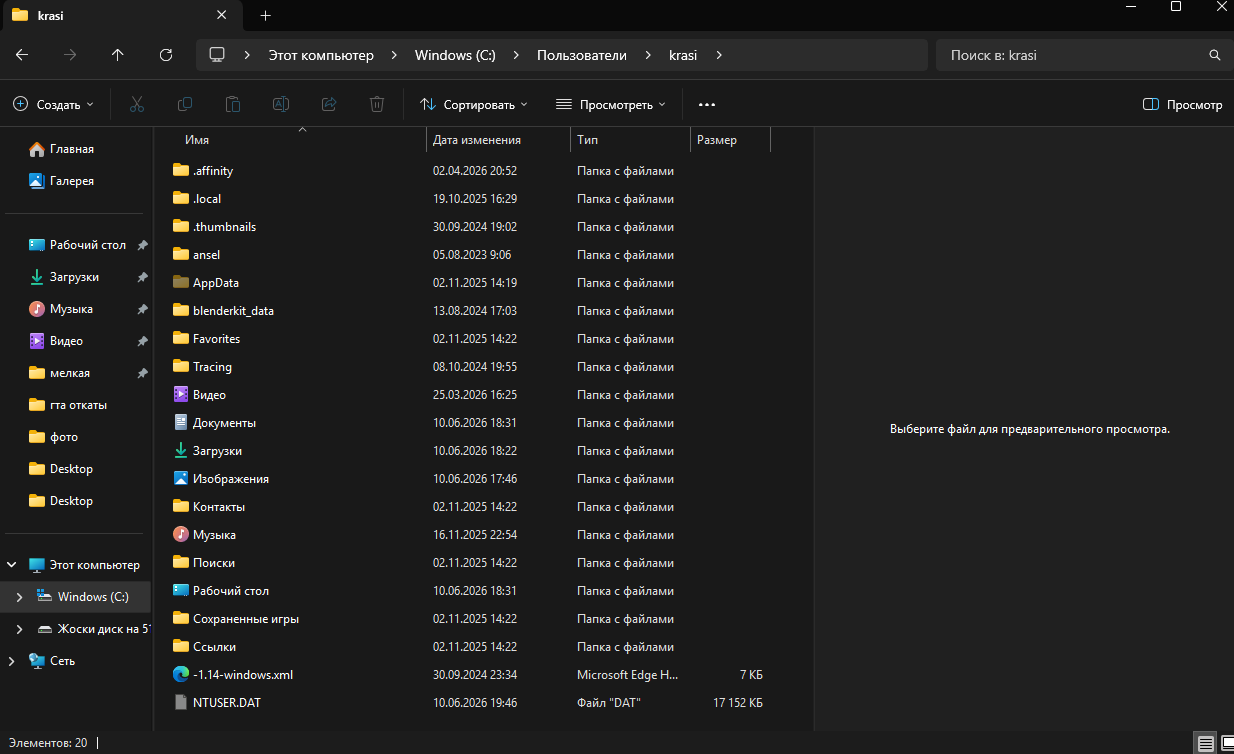
Task: Open the three-dots more options menu
Action: click(x=707, y=104)
